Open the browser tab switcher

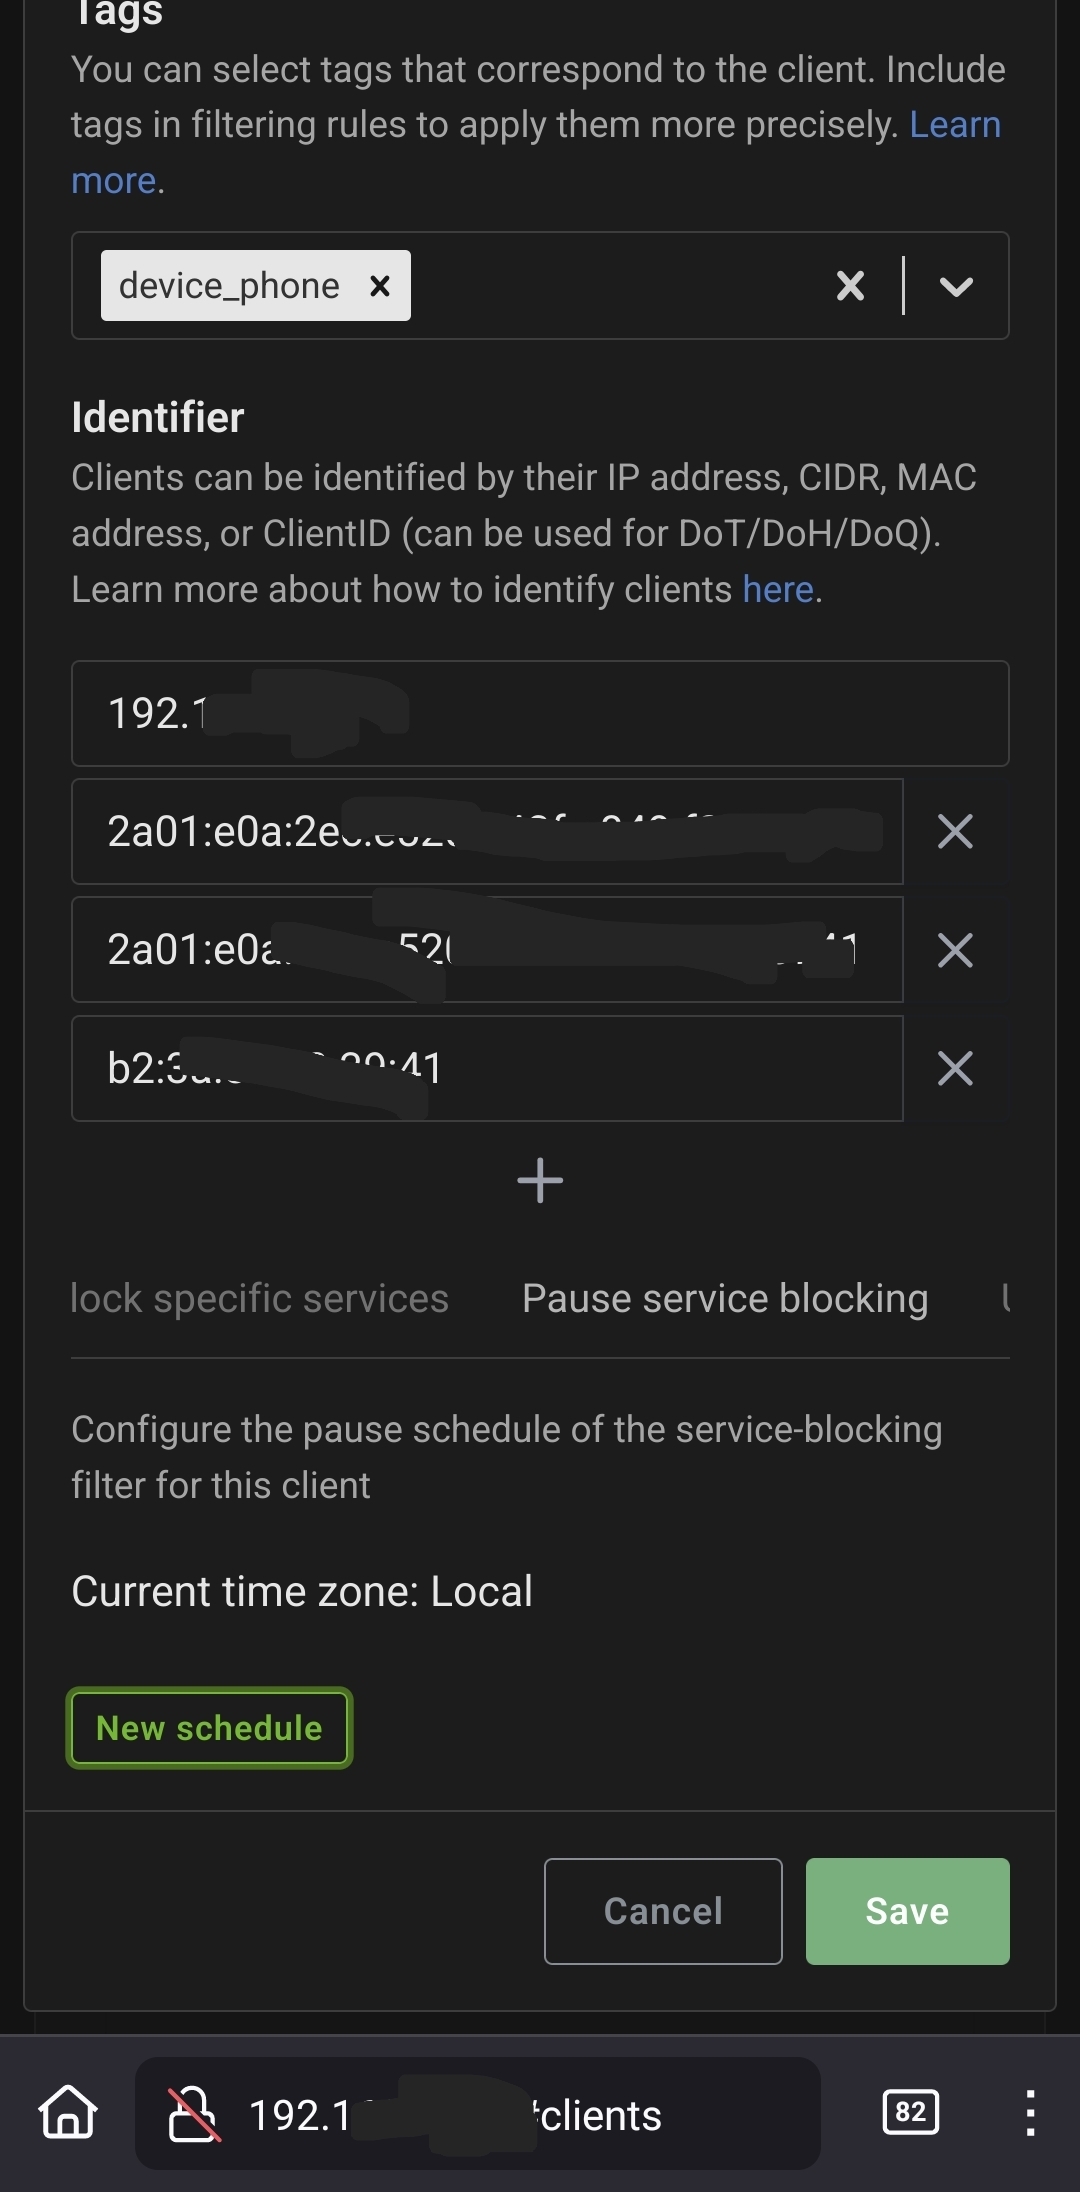(910, 2112)
